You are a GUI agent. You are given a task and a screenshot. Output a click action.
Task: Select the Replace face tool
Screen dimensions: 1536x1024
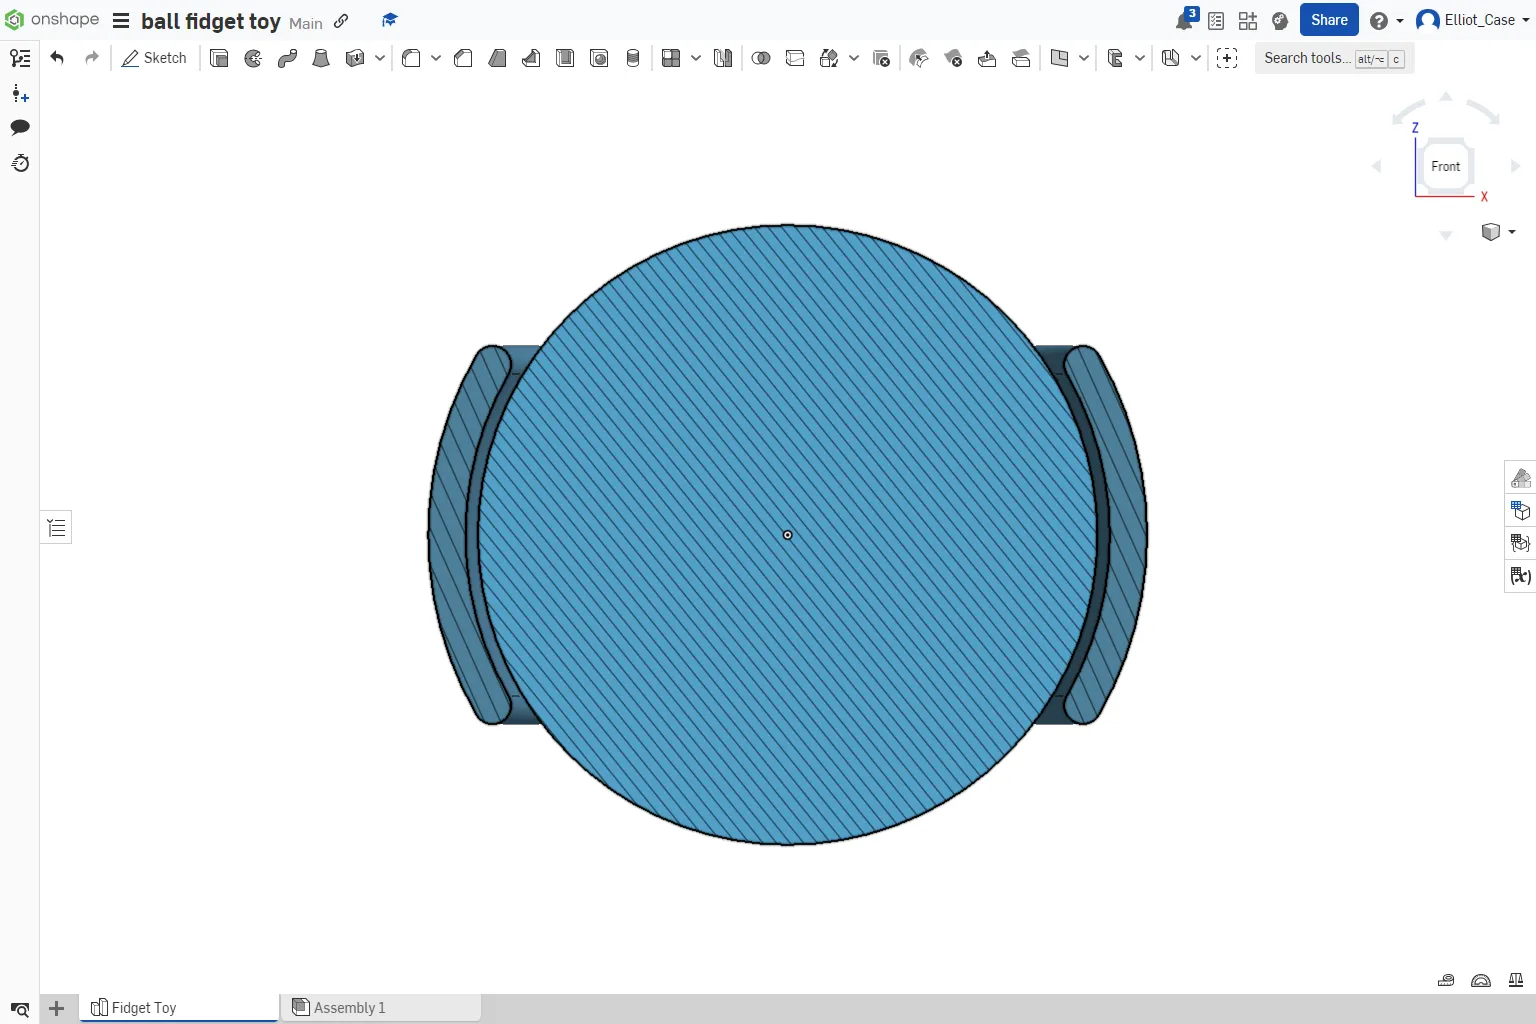point(1021,58)
